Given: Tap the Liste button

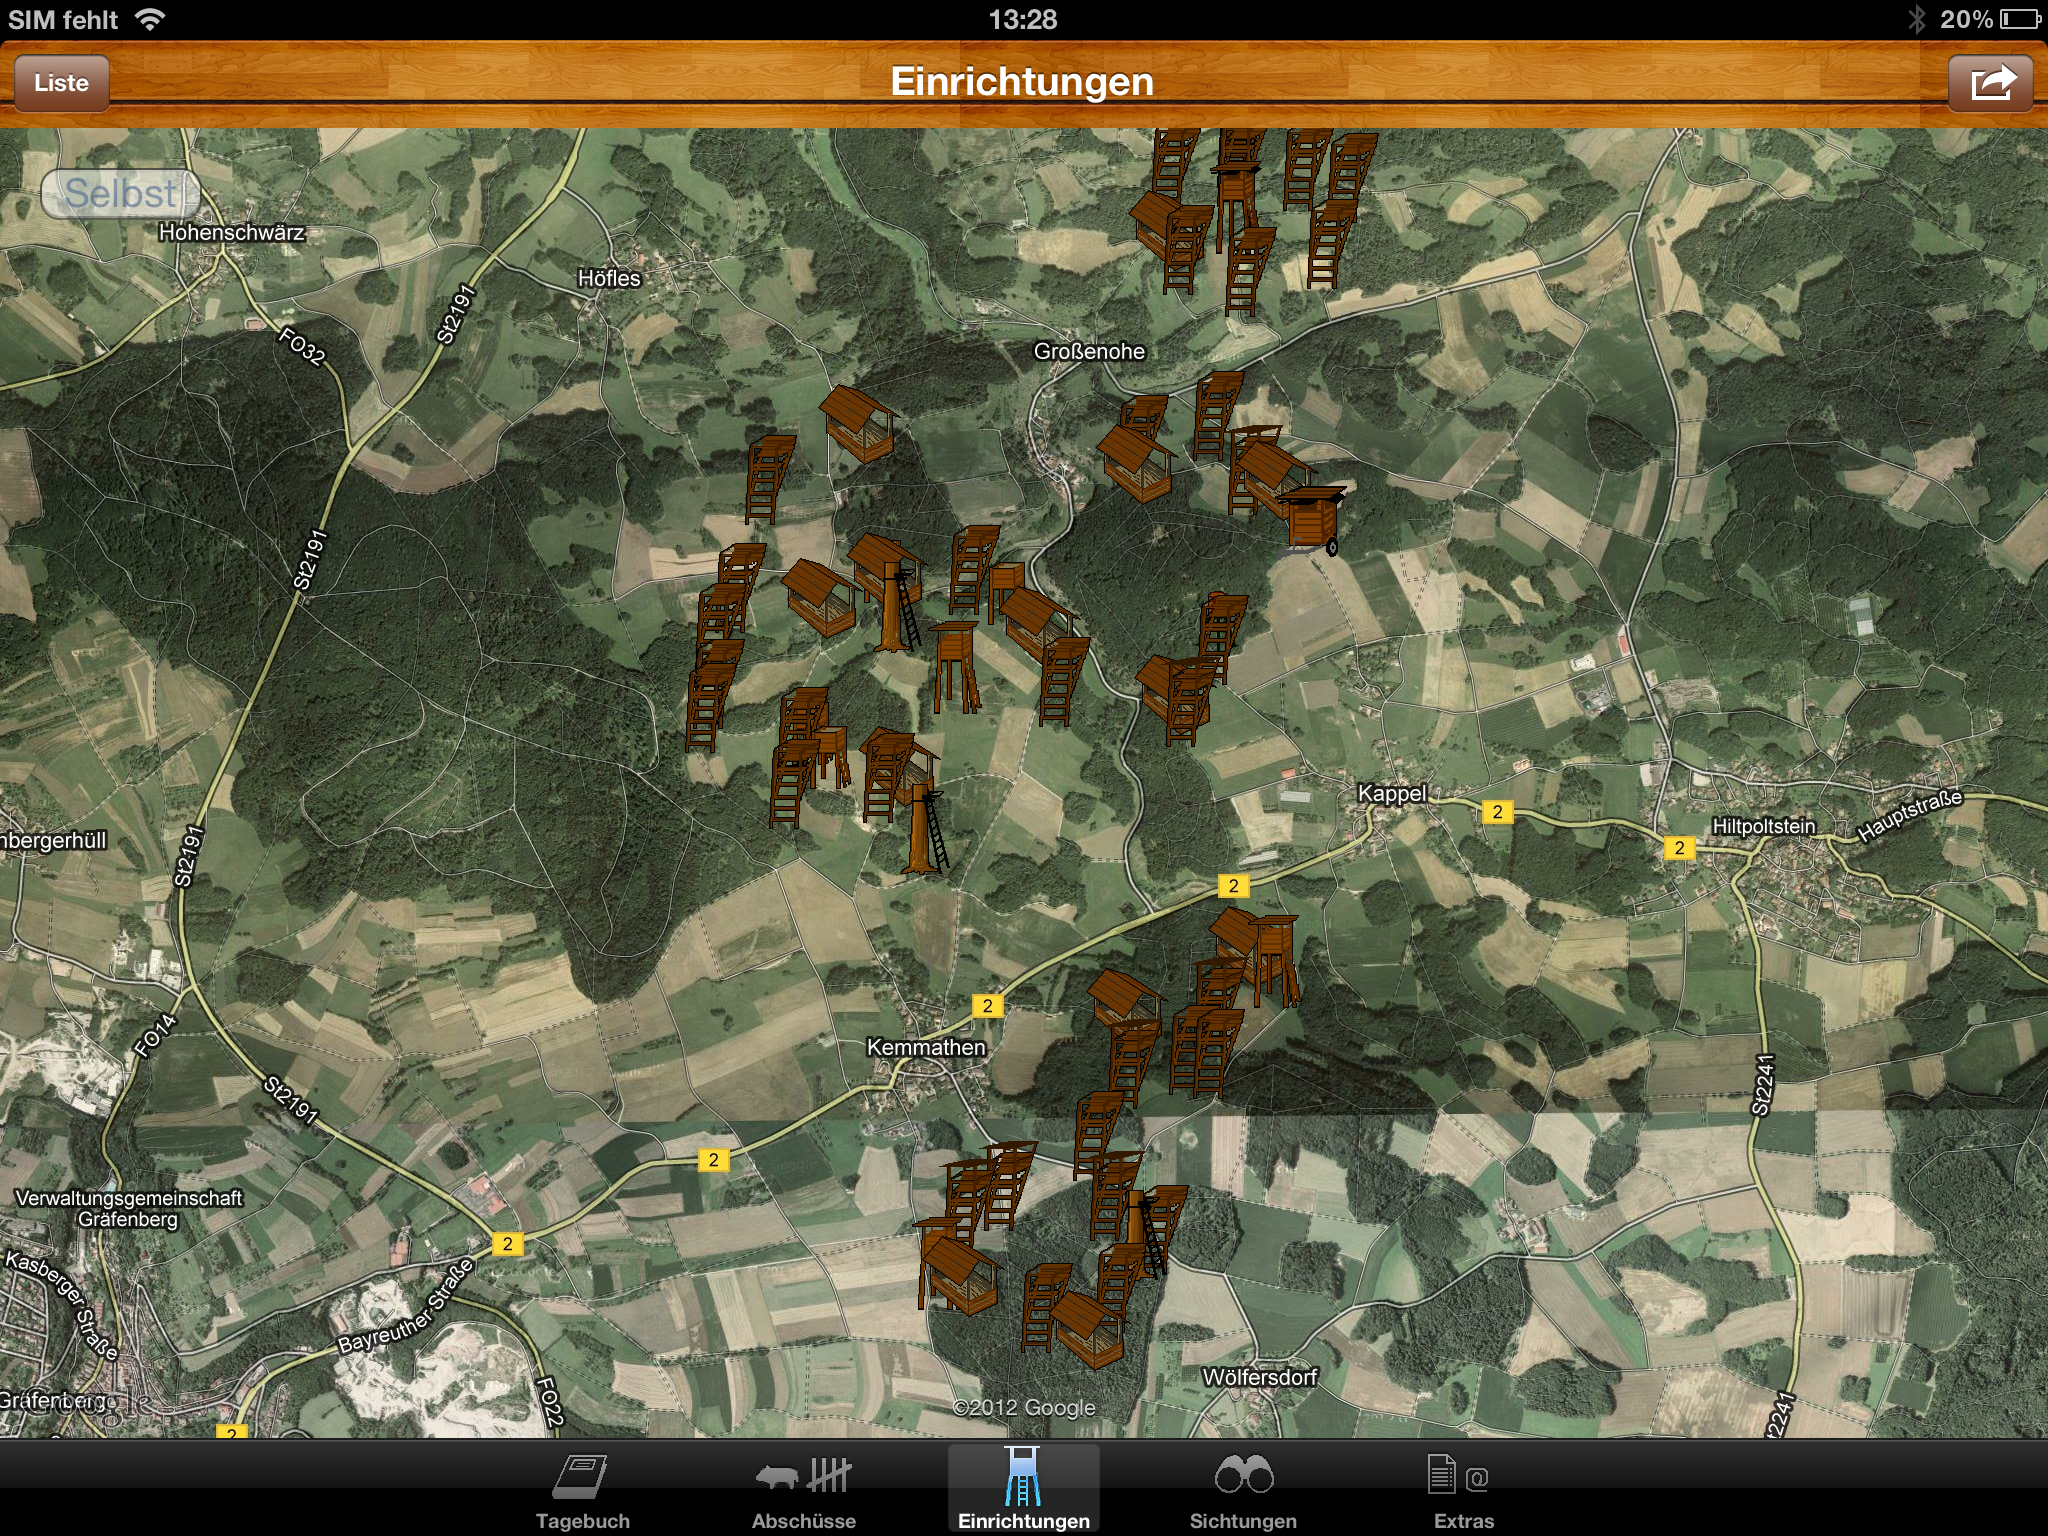Looking at the screenshot, I should click(61, 83).
